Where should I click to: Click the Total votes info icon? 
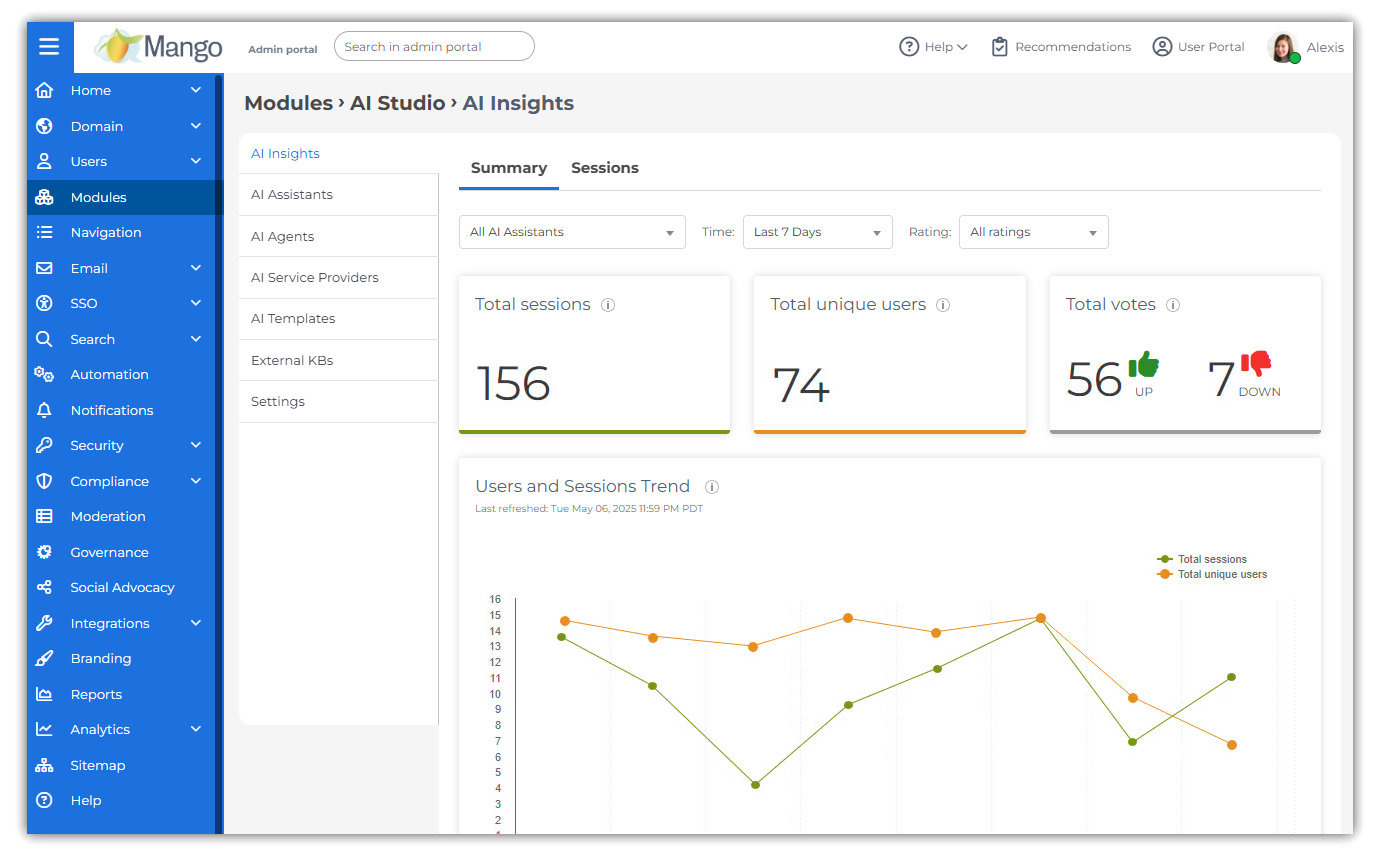(1173, 305)
